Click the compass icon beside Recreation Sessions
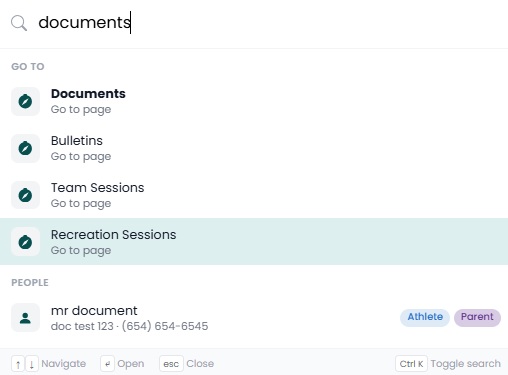This screenshot has width=508, height=375. tap(25, 242)
